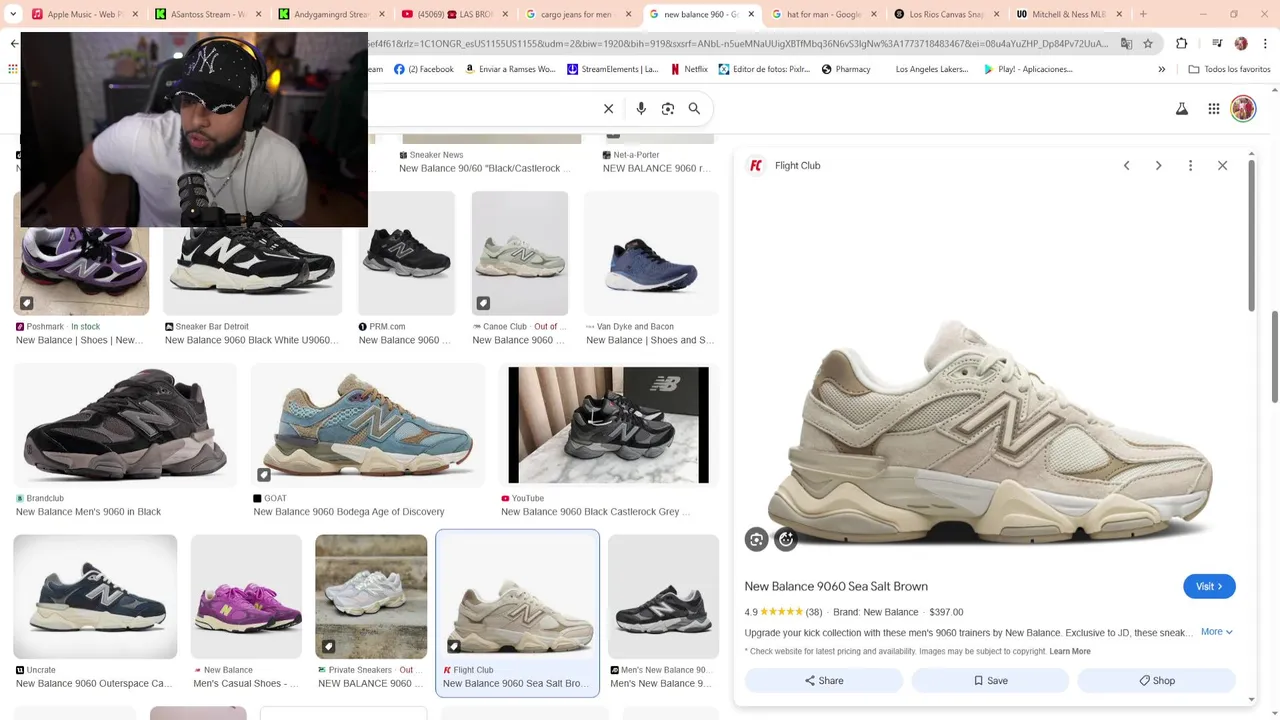The image size is (1280, 720).
Task: Go to previous image in preview panel
Action: click(1126, 166)
